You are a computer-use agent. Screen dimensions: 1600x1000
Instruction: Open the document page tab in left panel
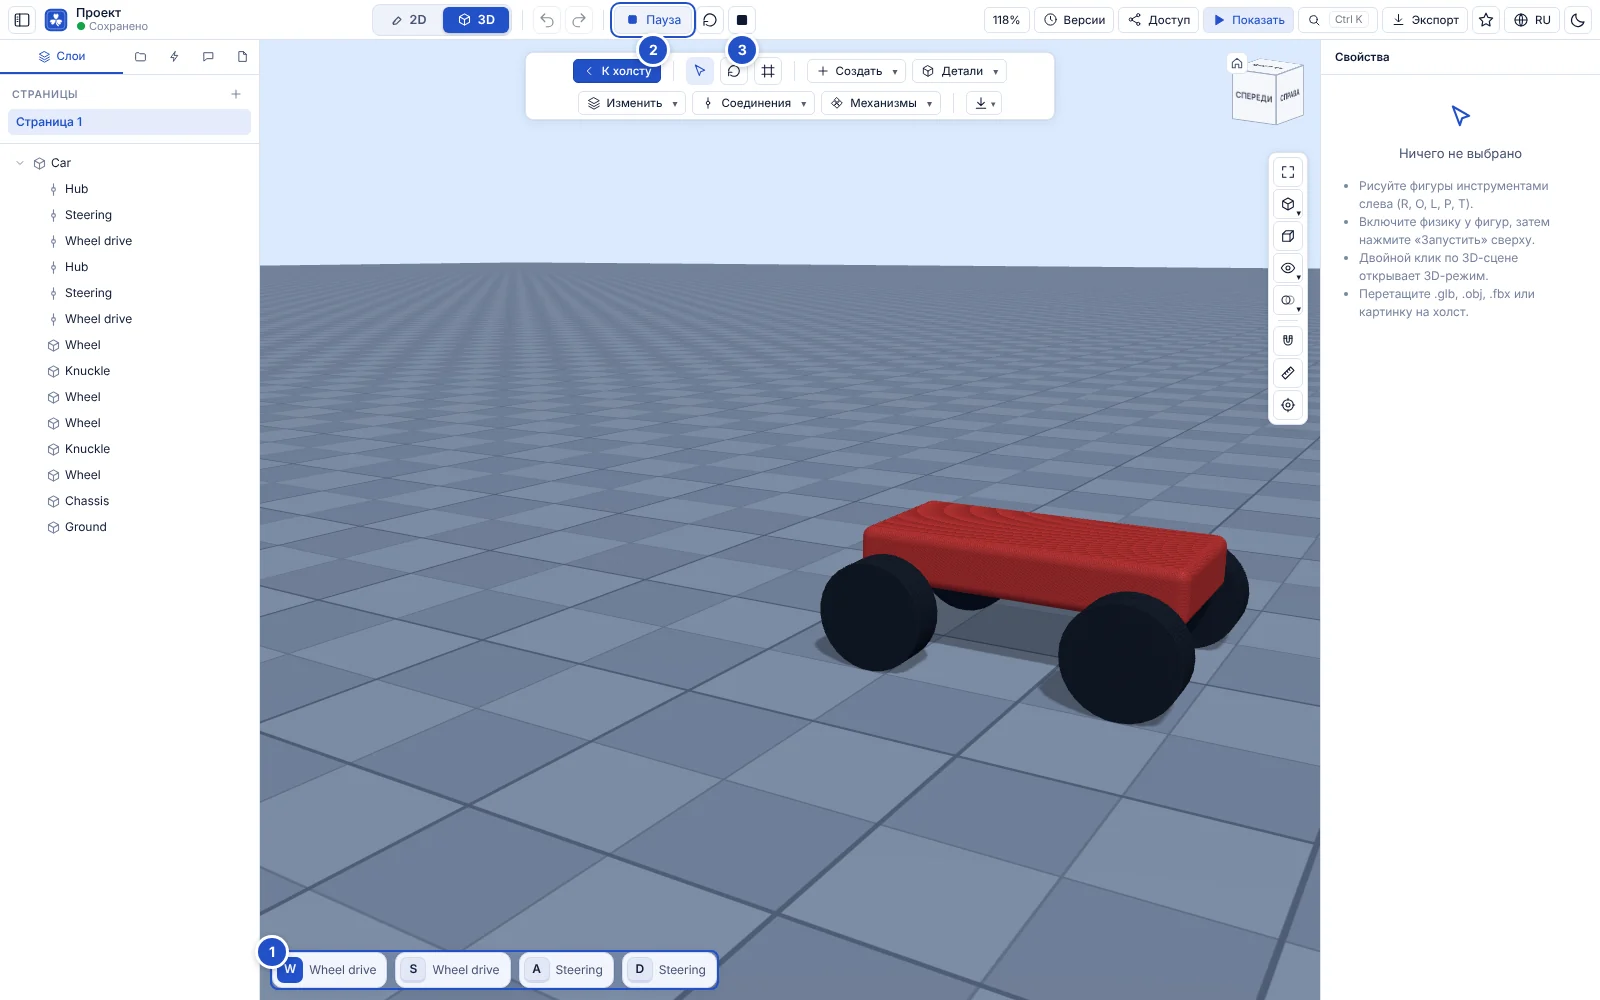[242, 57]
